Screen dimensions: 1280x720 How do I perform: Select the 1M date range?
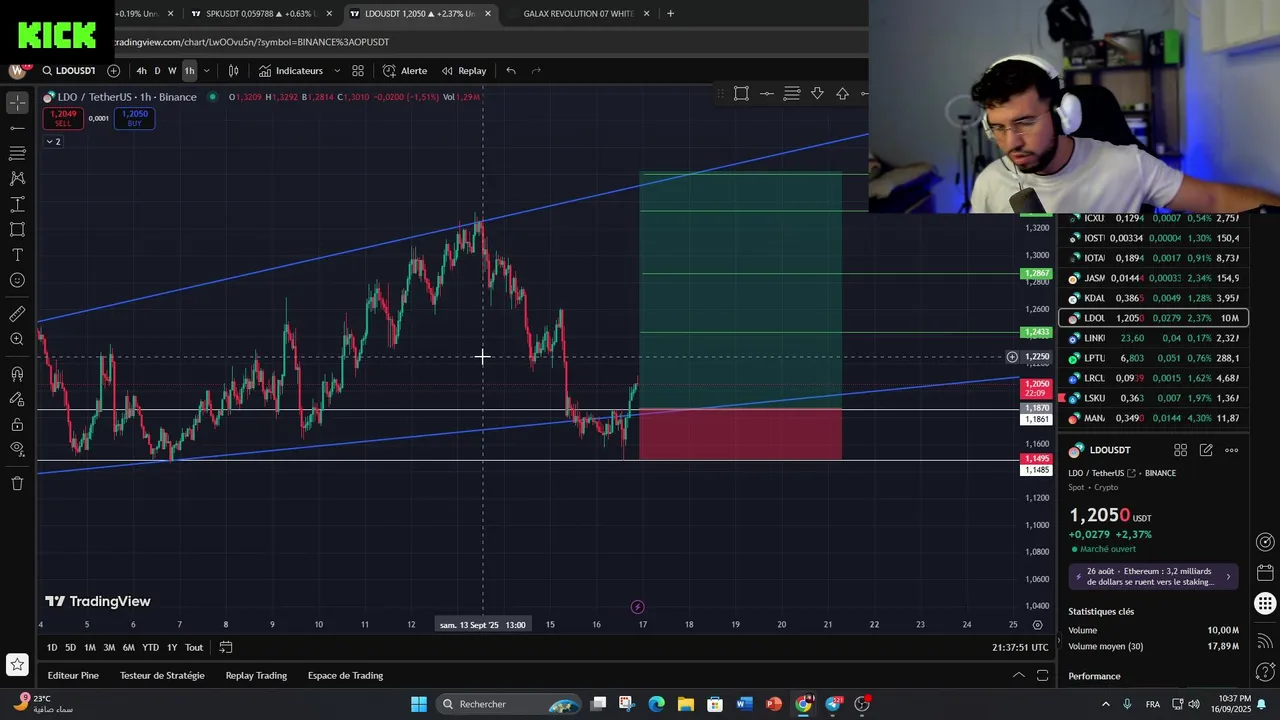[90, 648]
